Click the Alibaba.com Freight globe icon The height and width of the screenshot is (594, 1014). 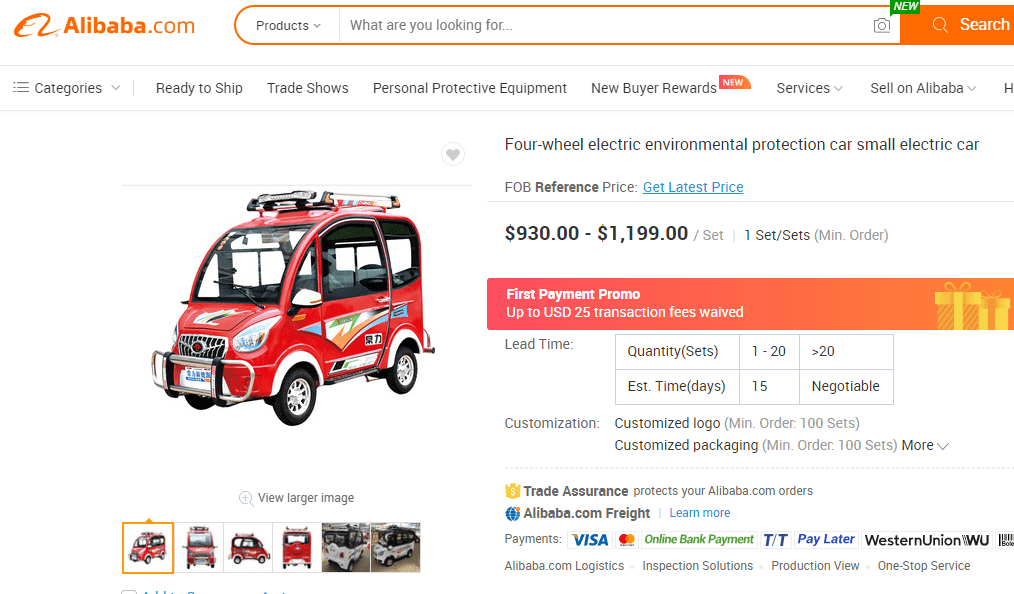(513, 513)
